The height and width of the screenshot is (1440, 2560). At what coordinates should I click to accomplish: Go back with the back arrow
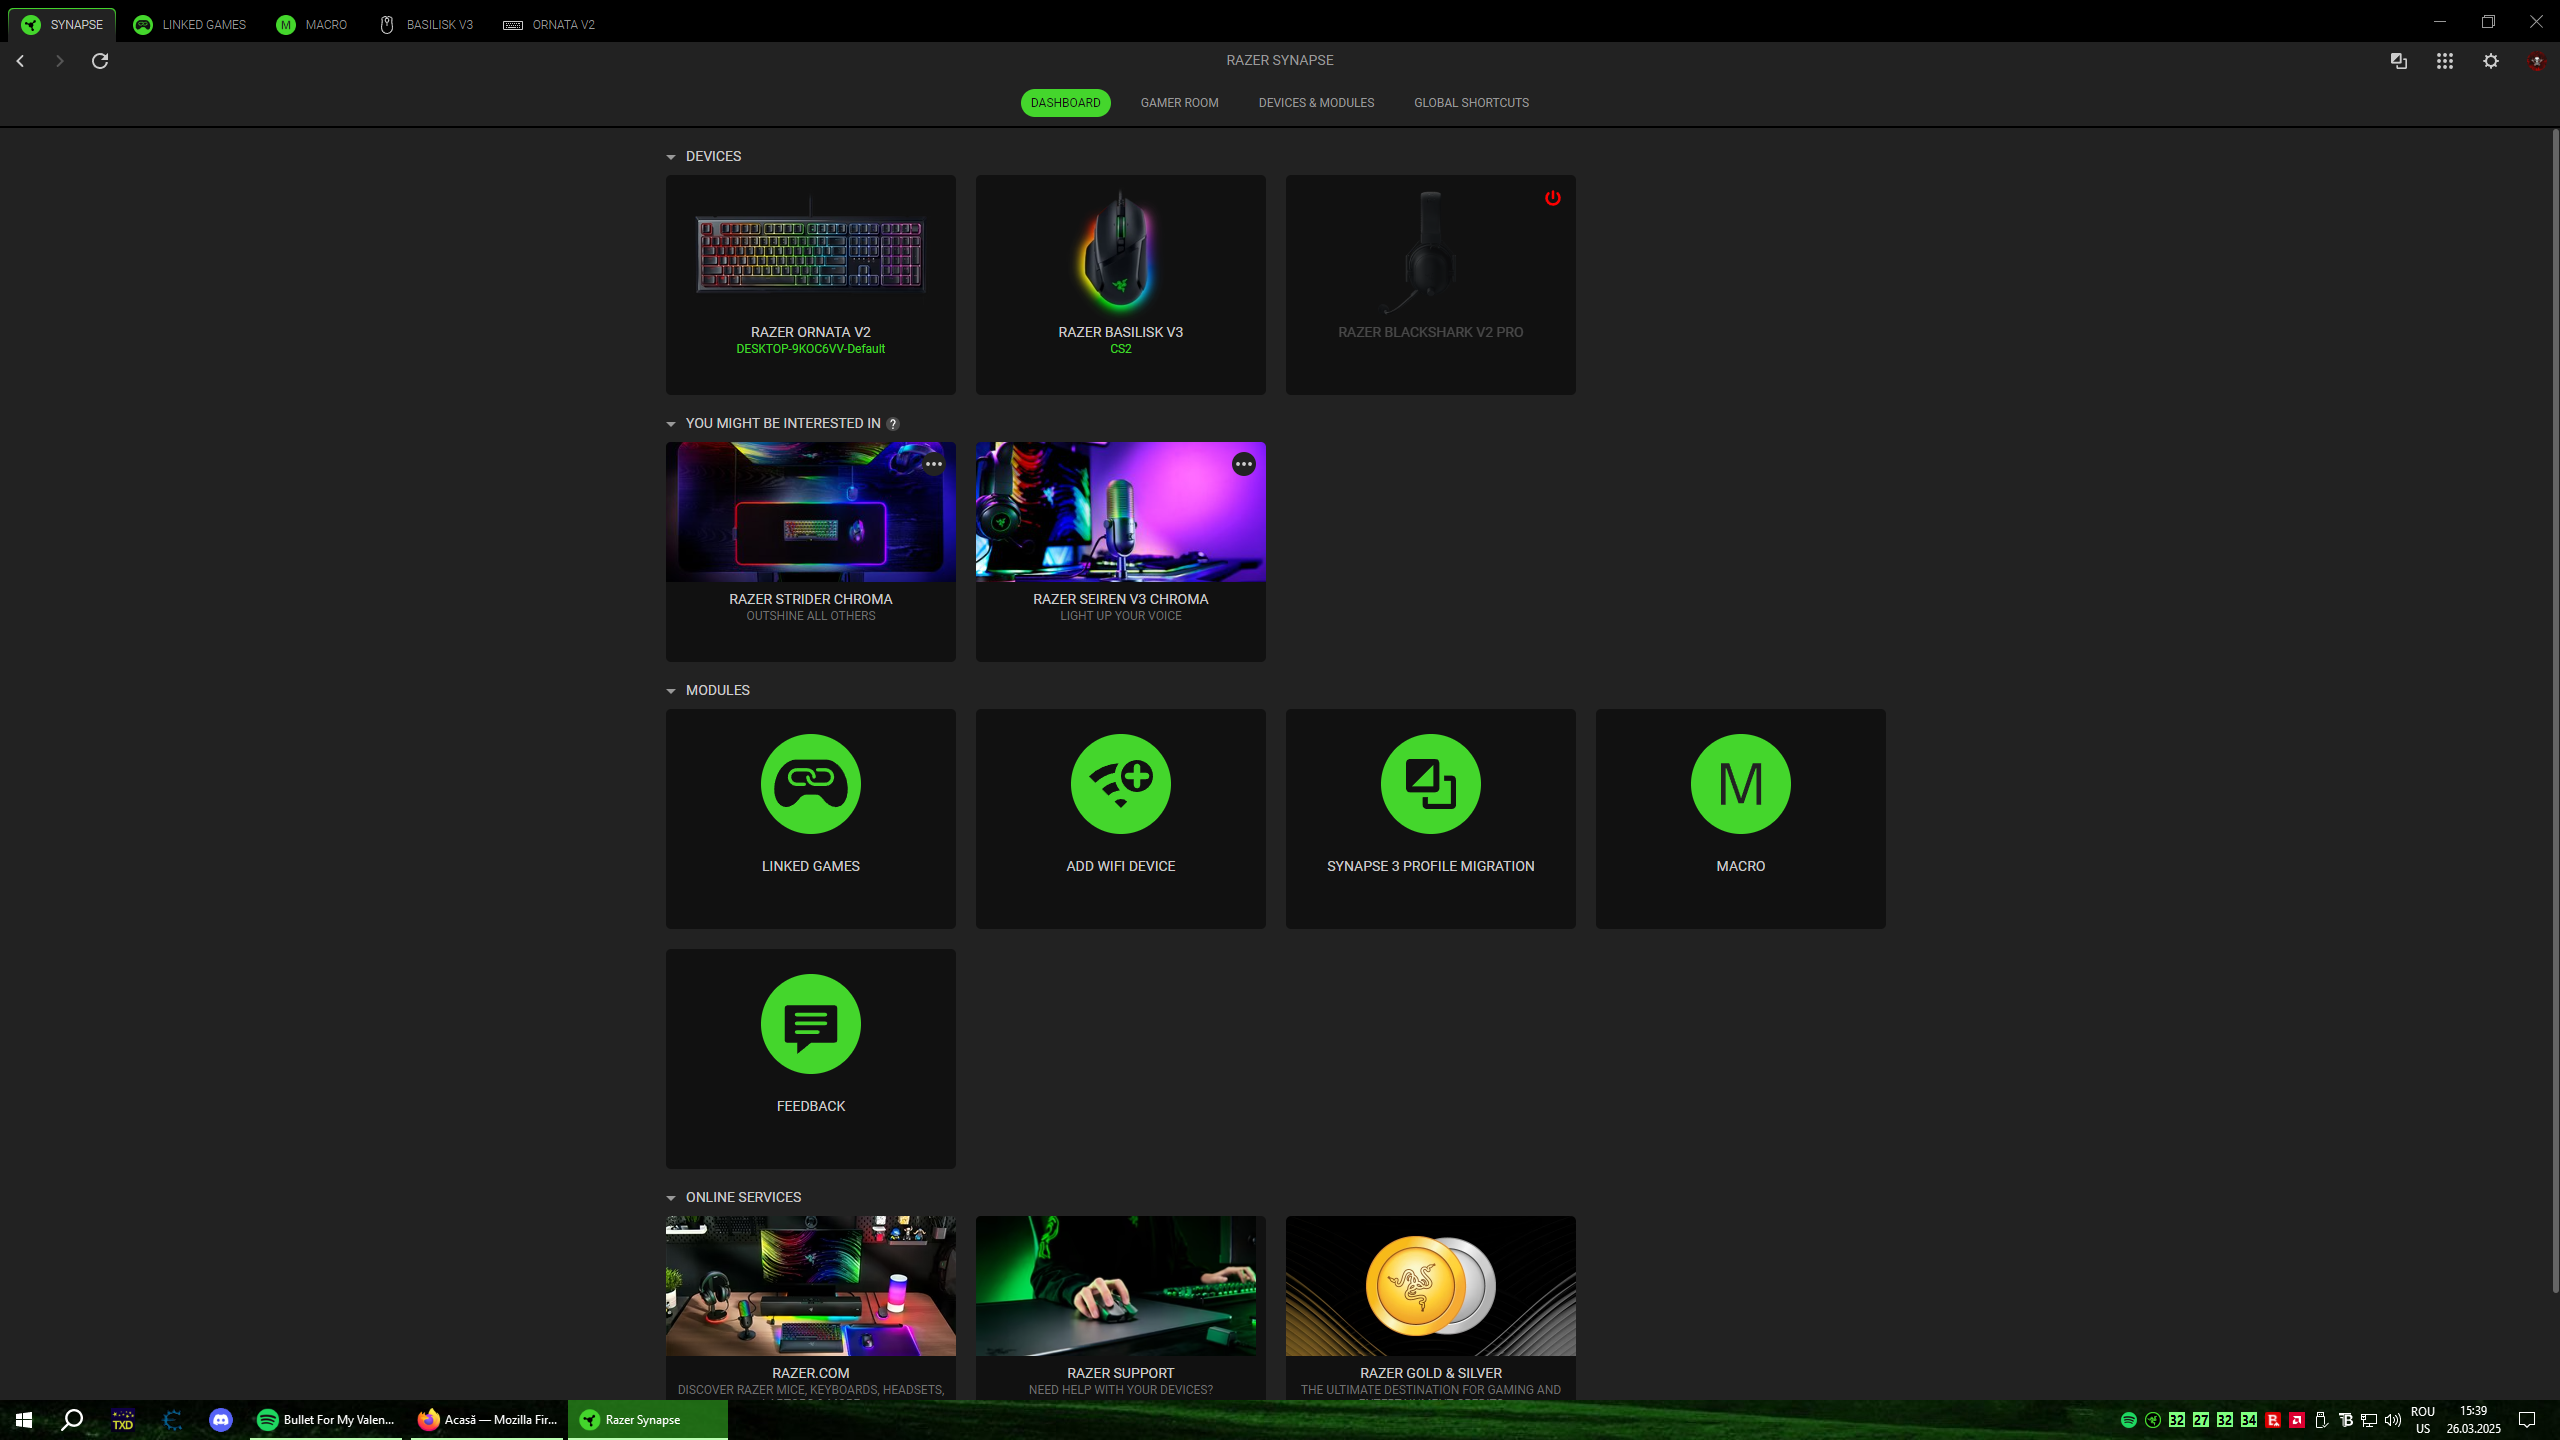(x=20, y=61)
